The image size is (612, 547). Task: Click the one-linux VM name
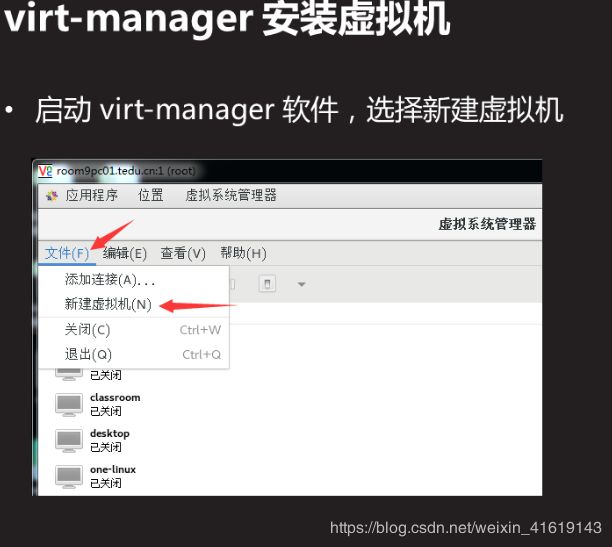point(113,469)
